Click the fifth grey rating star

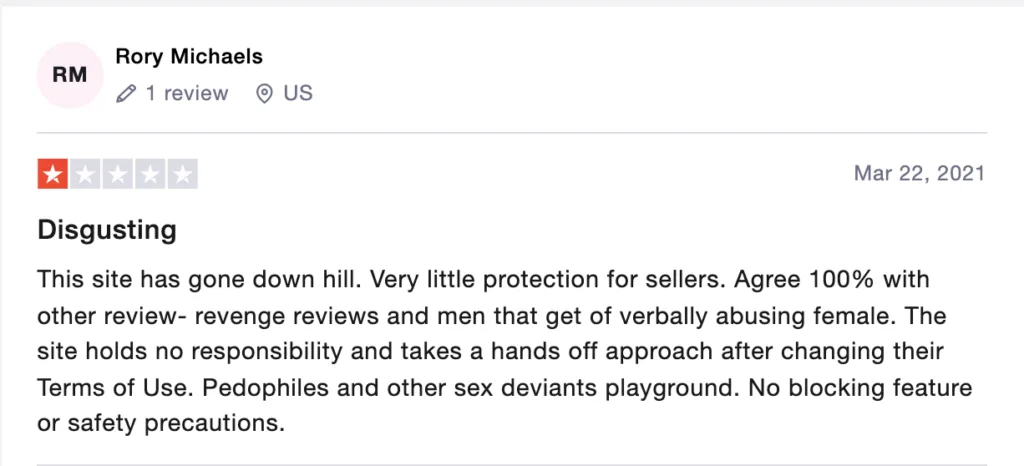pyautogui.click(x=183, y=174)
